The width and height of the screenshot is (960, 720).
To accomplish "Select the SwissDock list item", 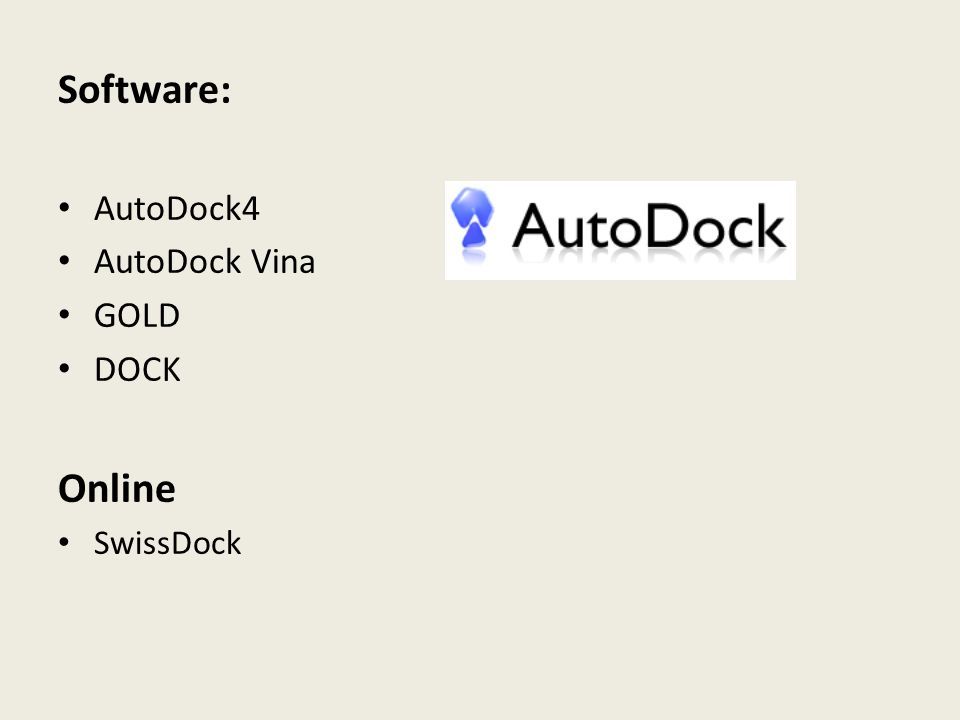I will (x=168, y=543).
